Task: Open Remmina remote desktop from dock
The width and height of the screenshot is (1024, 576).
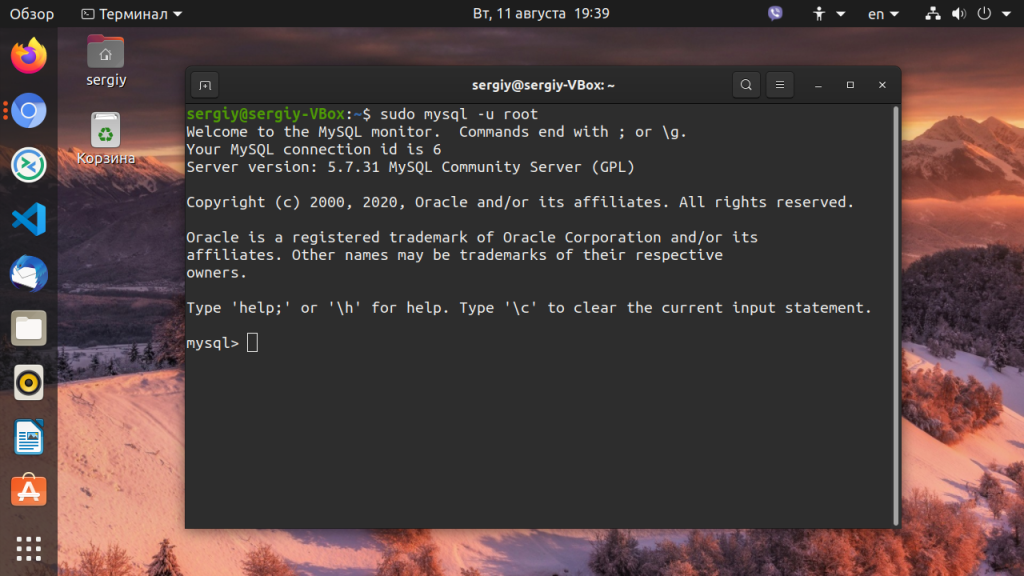Action: coord(29,165)
